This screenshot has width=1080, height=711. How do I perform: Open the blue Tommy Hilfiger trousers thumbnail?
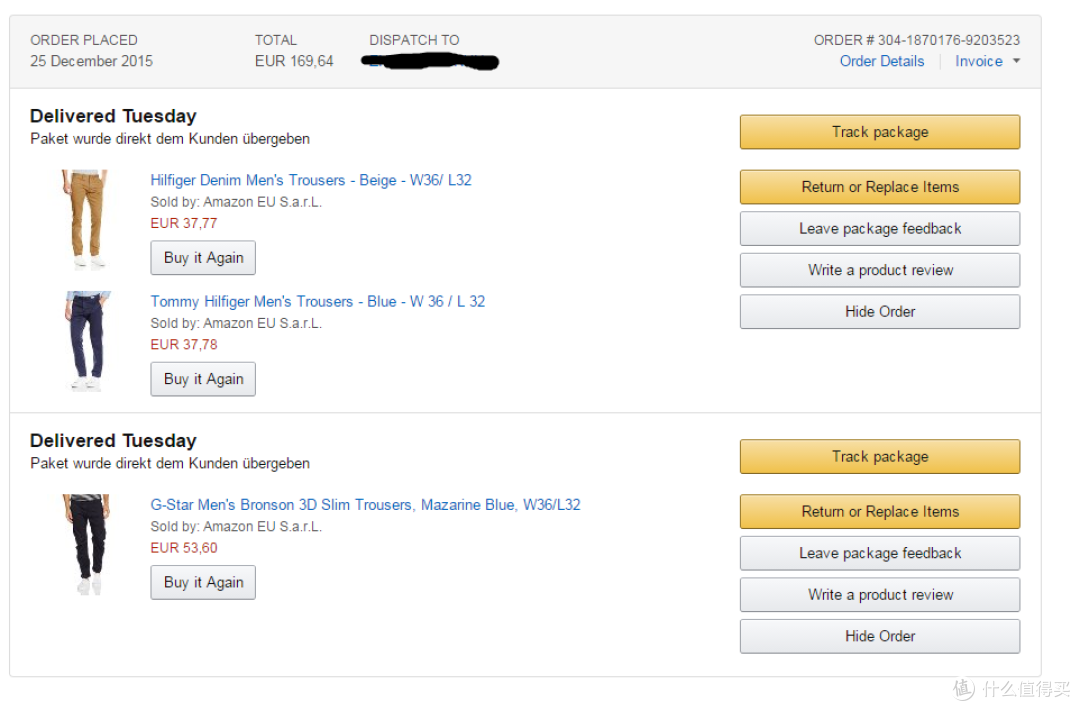pos(87,341)
